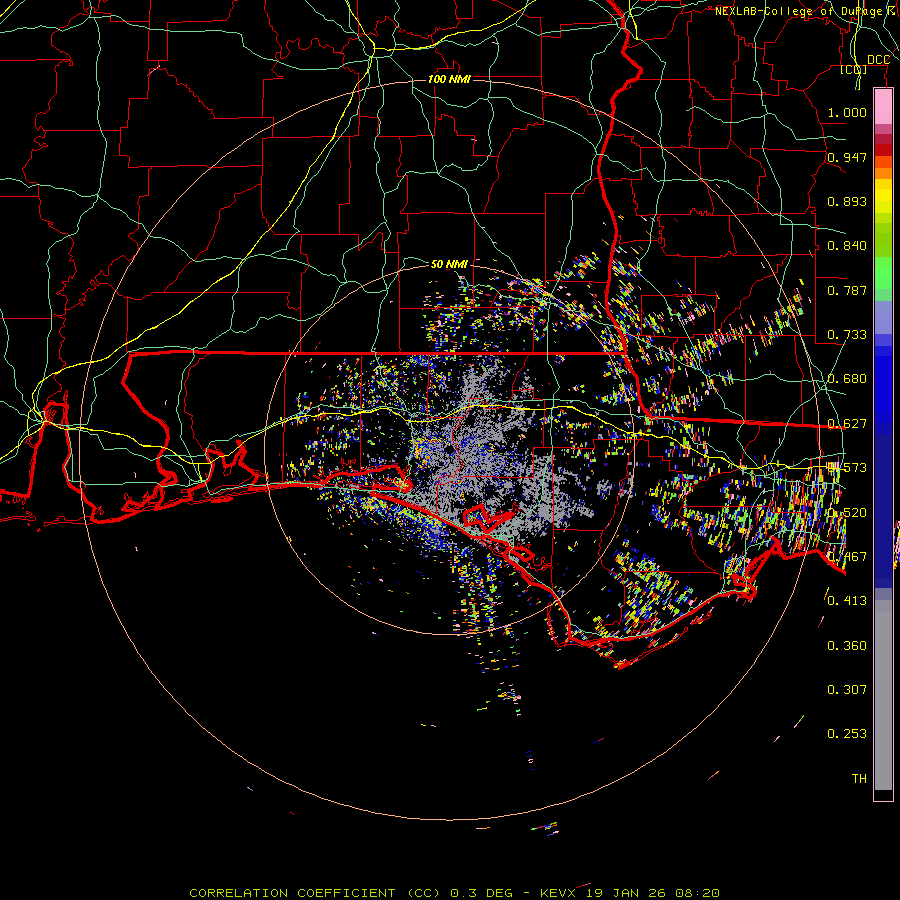Click the TH threshold legend label
The image size is (900, 900).
pos(859,778)
